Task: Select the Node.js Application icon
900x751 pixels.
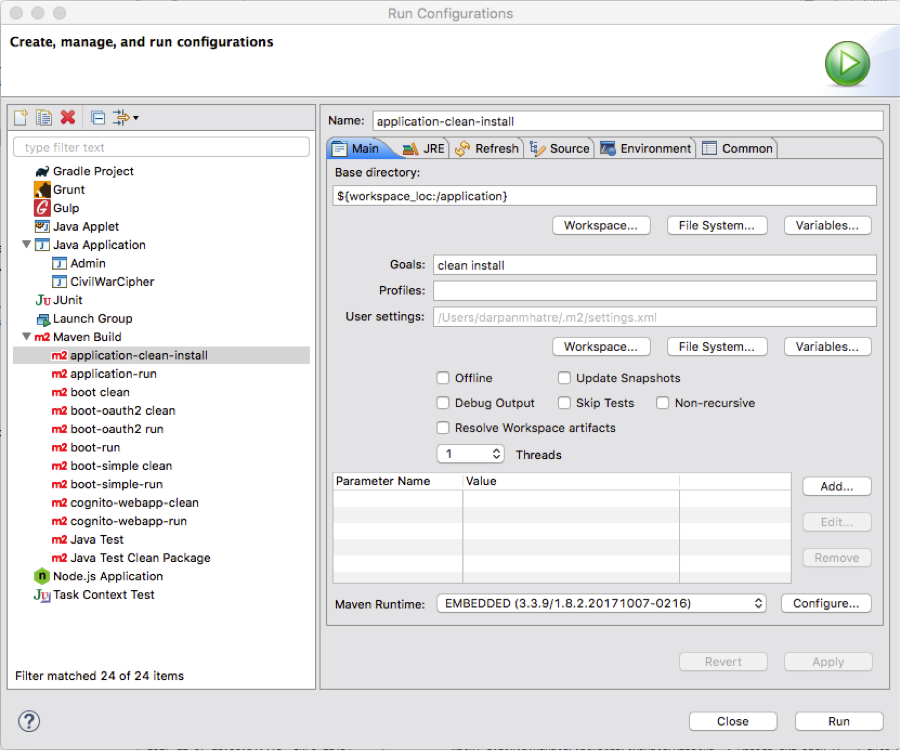Action: [x=42, y=576]
